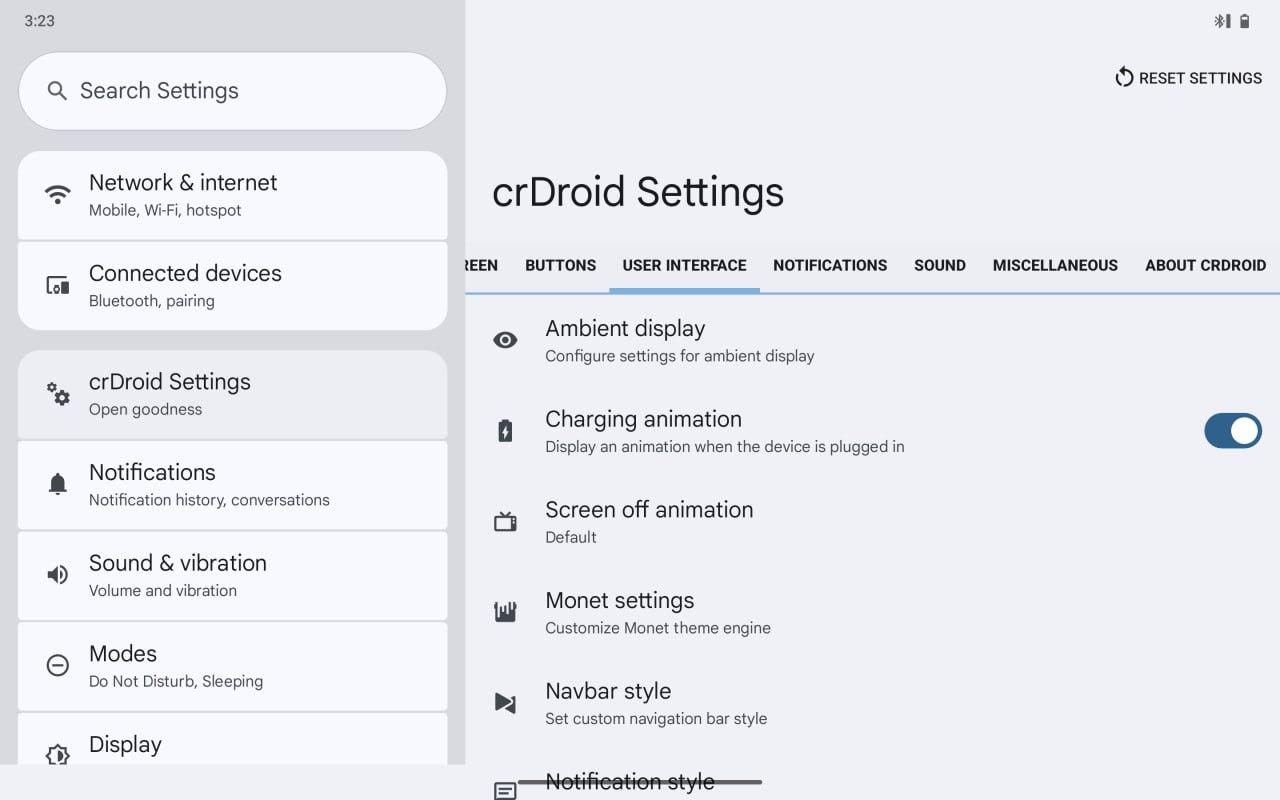Open Monet settings
This screenshot has width=1280, height=800.
pyautogui.click(x=872, y=612)
